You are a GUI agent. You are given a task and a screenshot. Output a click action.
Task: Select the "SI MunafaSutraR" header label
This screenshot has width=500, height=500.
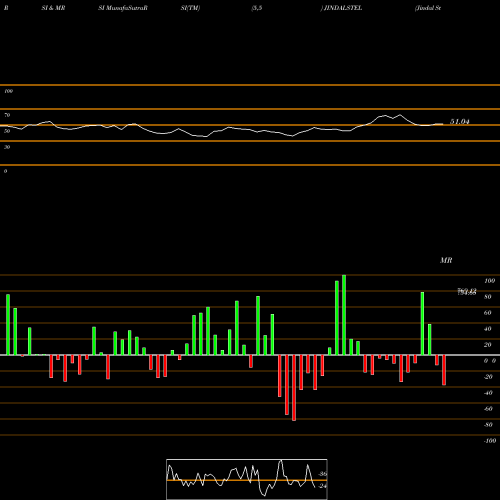pos(123,8)
